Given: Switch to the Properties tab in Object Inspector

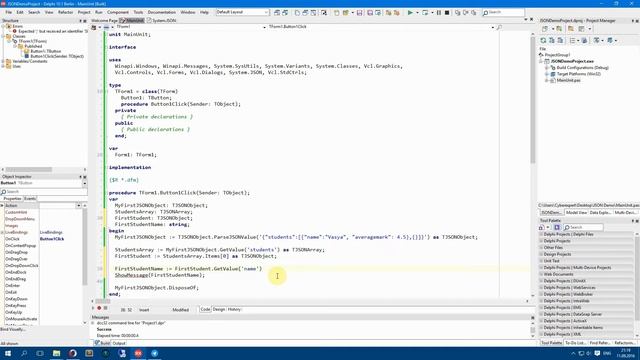Looking at the screenshot, I should (12, 199).
